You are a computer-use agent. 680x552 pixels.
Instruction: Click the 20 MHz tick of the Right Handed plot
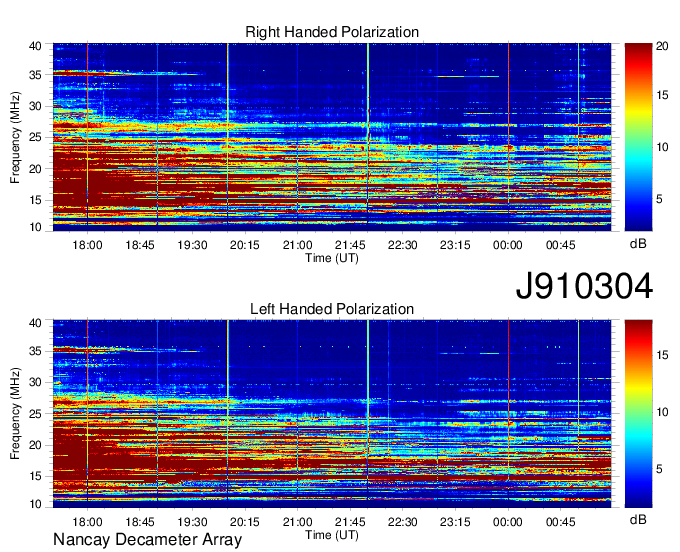[36, 169]
